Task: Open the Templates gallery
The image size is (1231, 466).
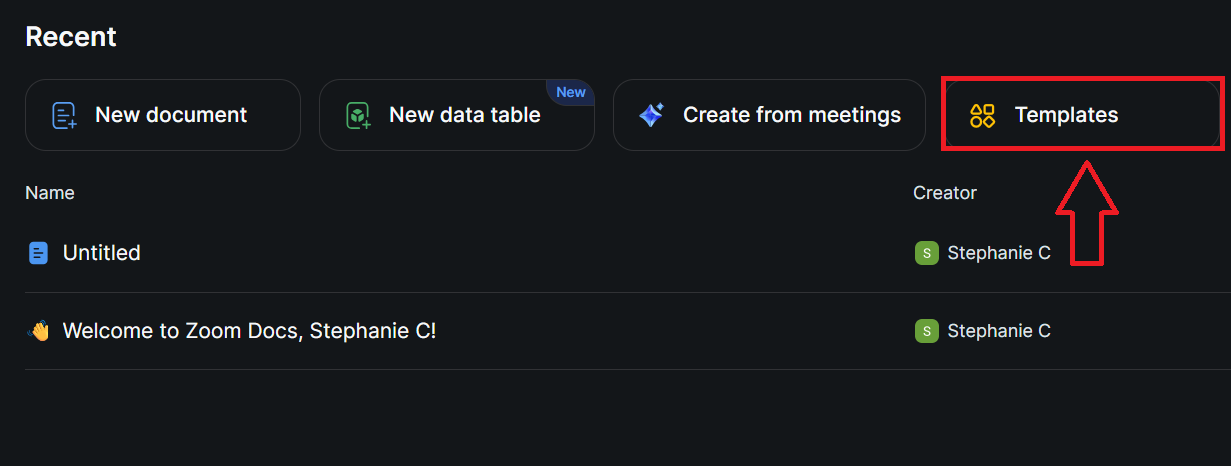Action: click(x=1066, y=115)
